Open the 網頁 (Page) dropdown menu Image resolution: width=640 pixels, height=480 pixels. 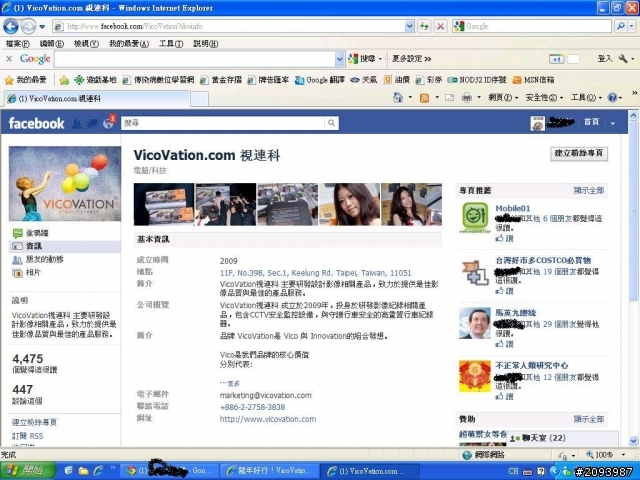tap(503, 98)
